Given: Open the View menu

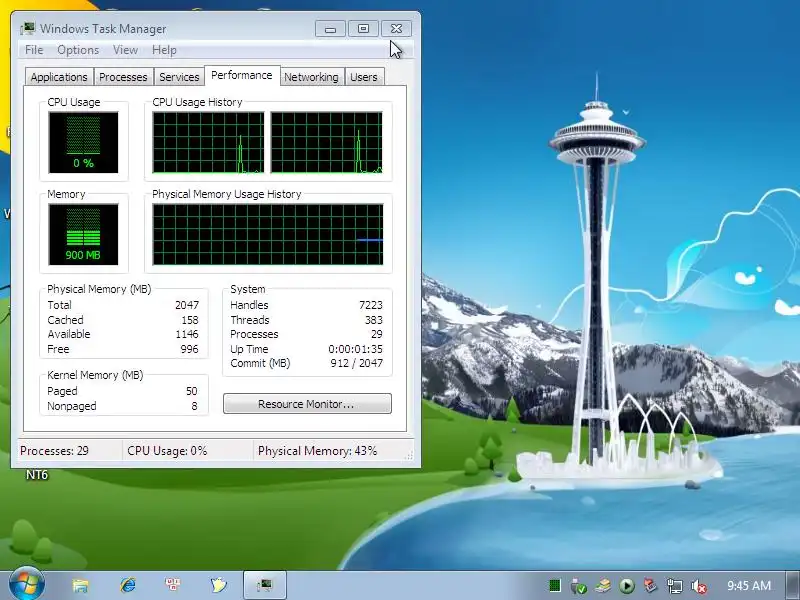Looking at the screenshot, I should (126, 50).
